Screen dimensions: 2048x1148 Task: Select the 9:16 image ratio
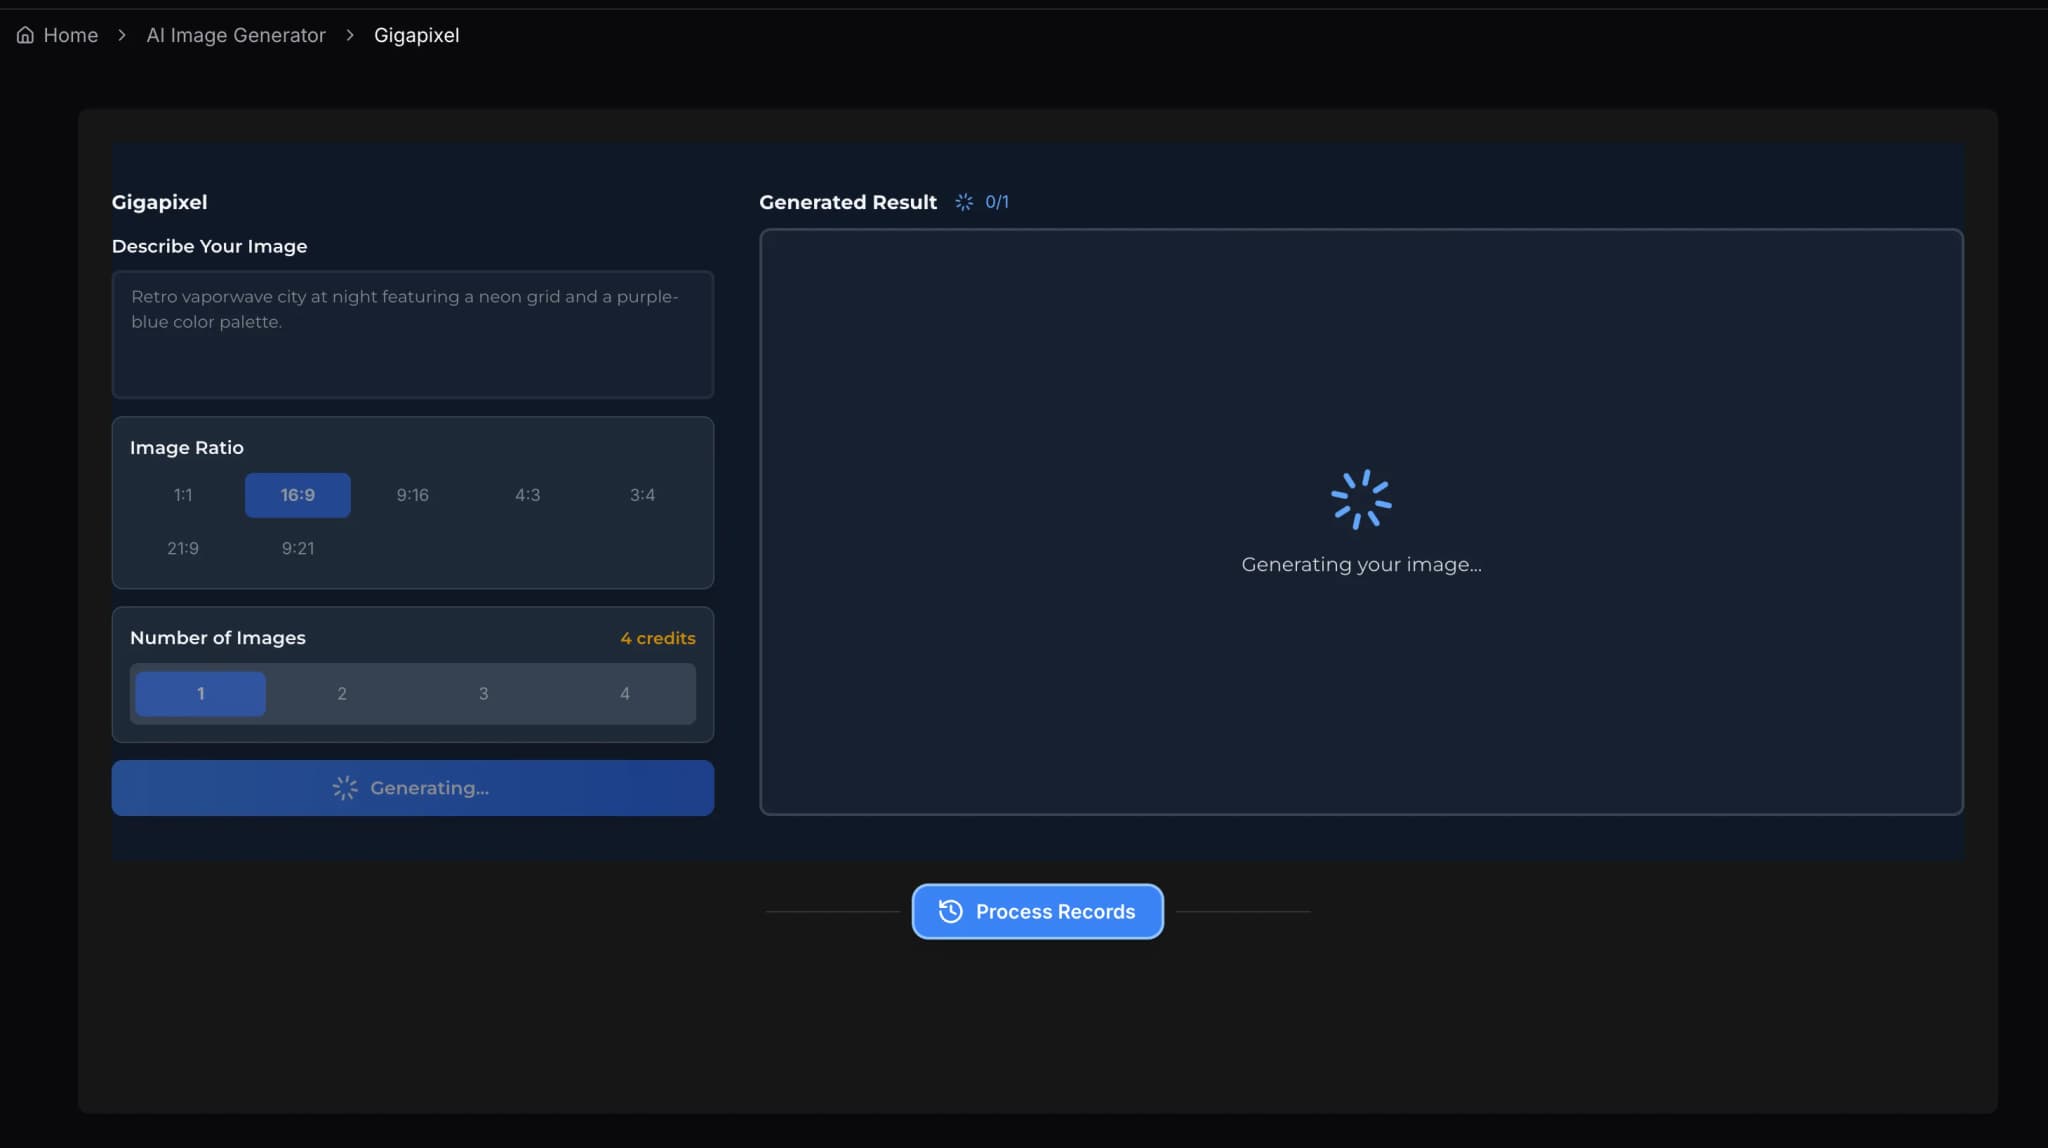[412, 494]
